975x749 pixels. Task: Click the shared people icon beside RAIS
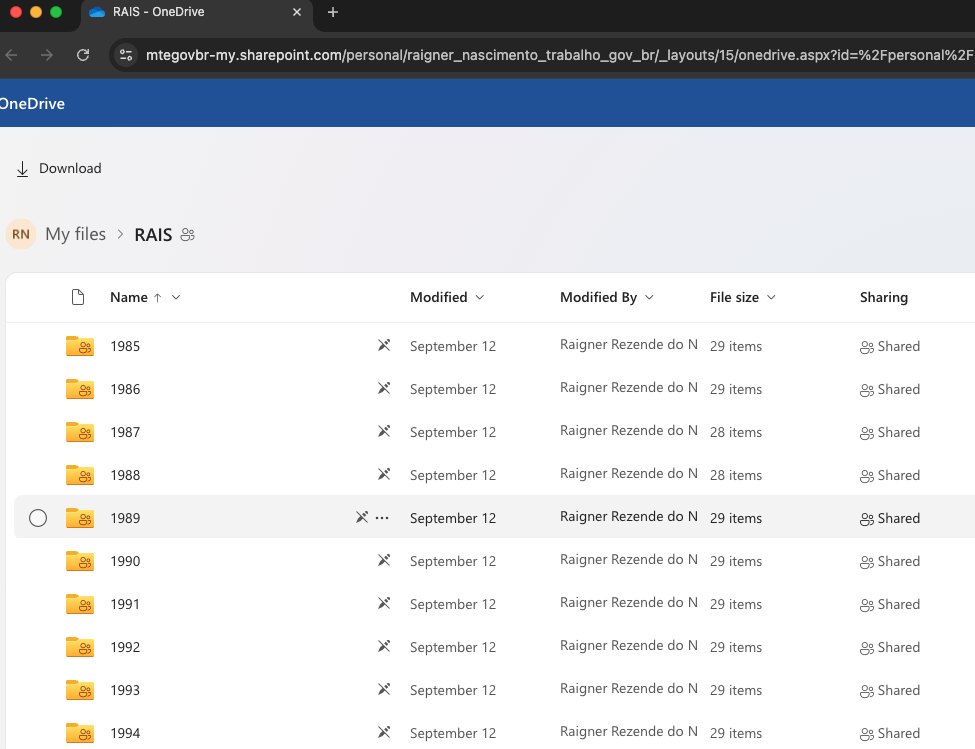tap(187, 235)
